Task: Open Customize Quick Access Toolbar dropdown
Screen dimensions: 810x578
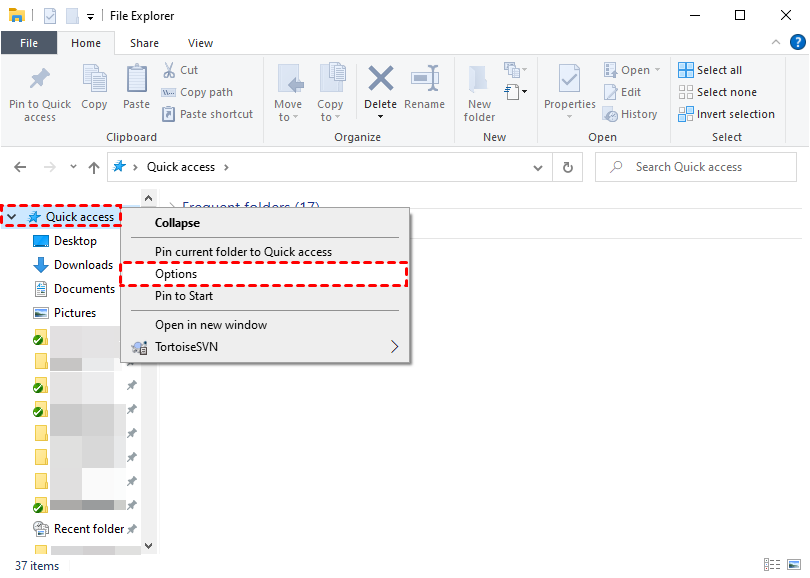Action: click(90, 17)
